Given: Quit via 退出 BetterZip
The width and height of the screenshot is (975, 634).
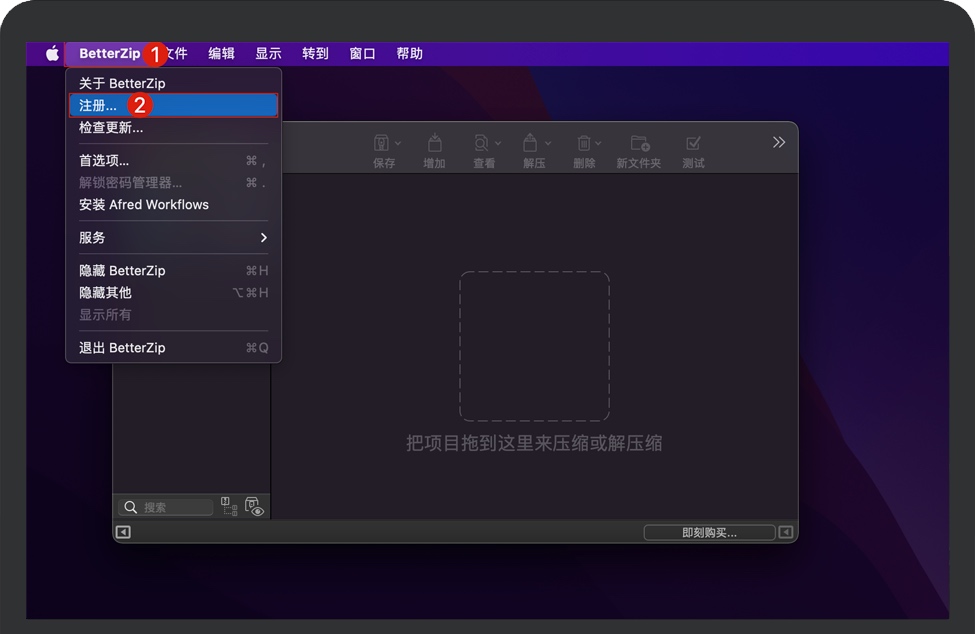Looking at the screenshot, I should pos(173,347).
